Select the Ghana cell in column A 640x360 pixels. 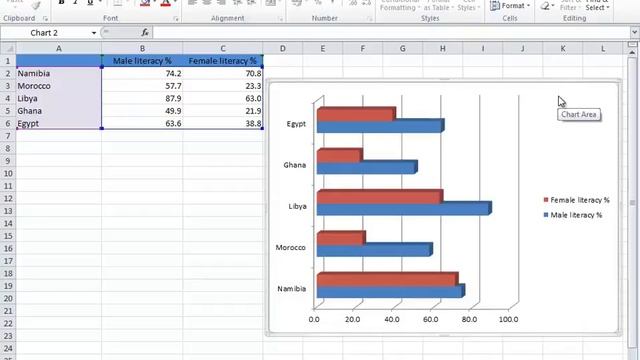tap(59, 111)
